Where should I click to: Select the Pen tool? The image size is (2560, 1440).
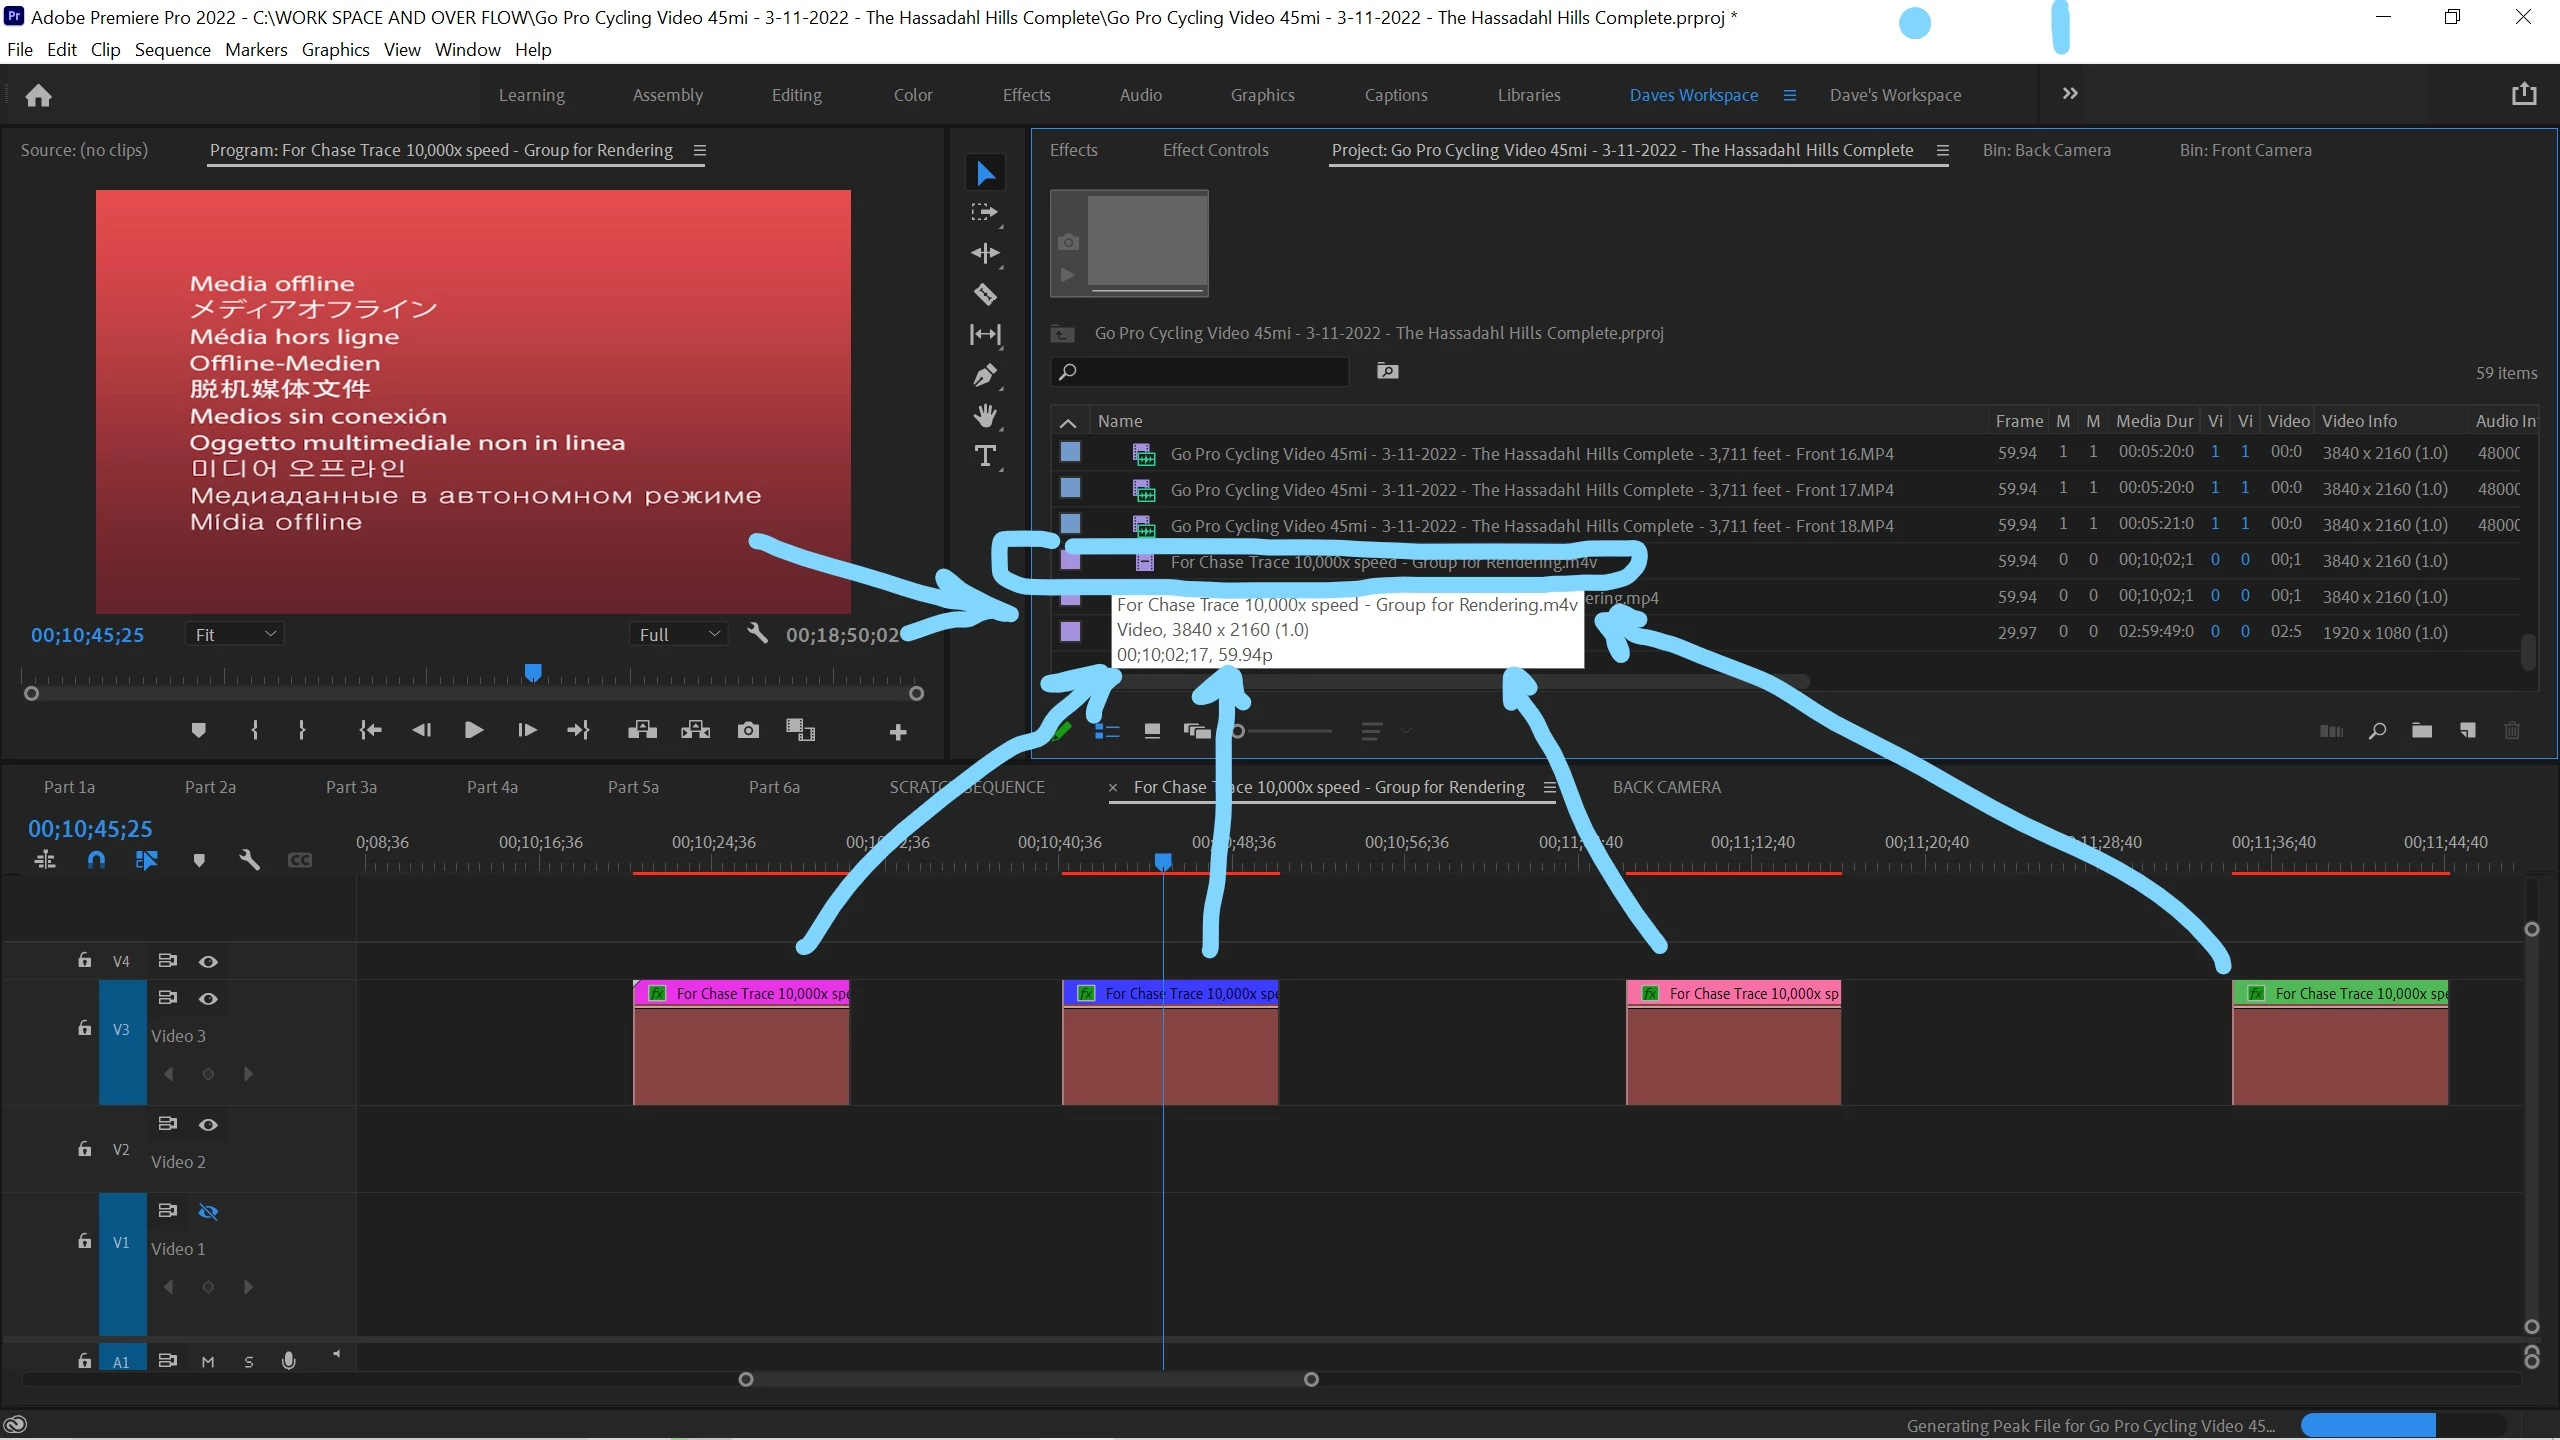(985, 375)
